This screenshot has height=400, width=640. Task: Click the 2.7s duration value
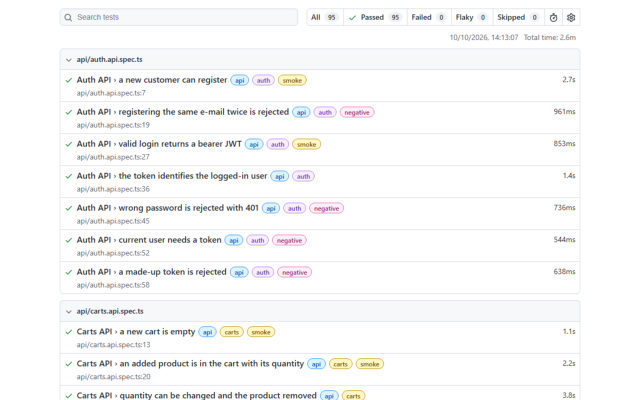569,80
